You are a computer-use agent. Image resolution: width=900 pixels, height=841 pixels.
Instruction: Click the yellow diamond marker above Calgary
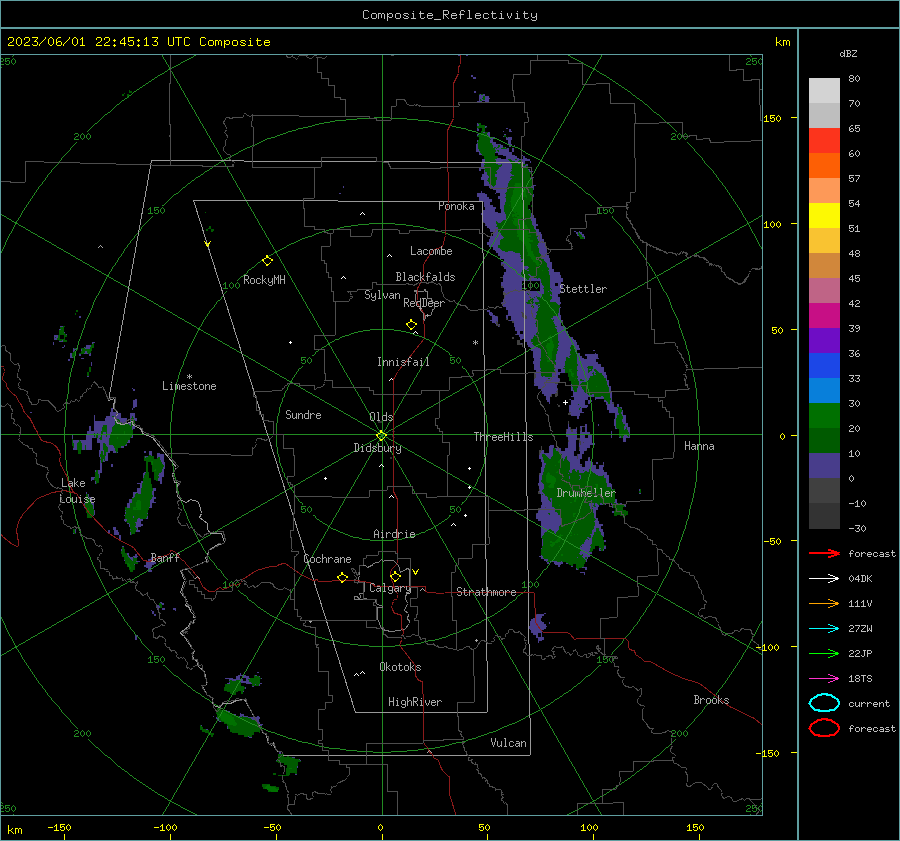395,576
